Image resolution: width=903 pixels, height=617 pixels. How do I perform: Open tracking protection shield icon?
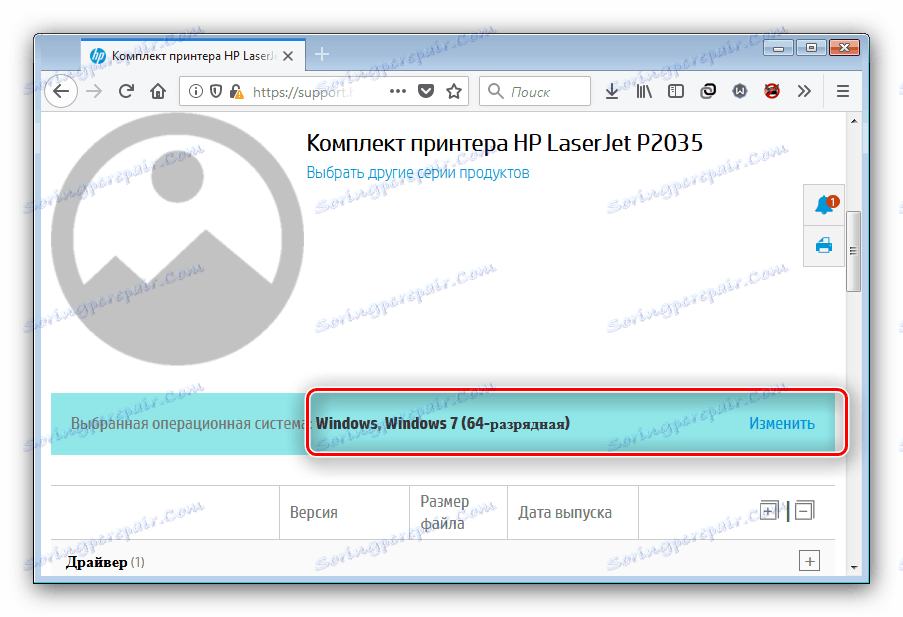[x=215, y=91]
